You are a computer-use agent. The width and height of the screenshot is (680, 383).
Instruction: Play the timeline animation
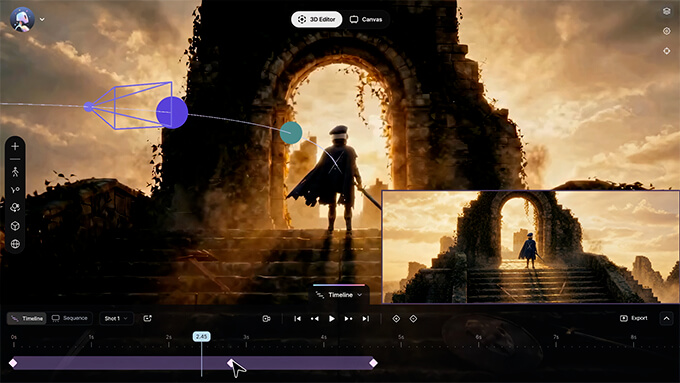pos(332,318)
